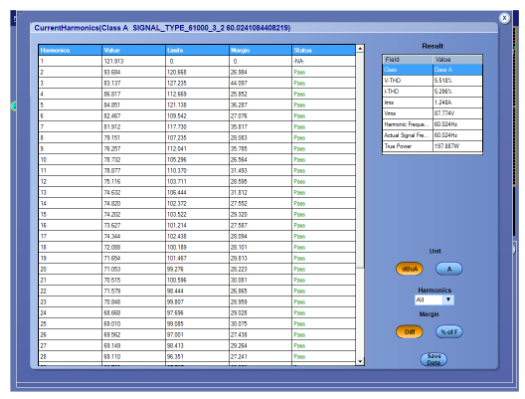525x399 pixels.
Task: Click limit 101.467 of harmonic 19
Action: [177, 258]
